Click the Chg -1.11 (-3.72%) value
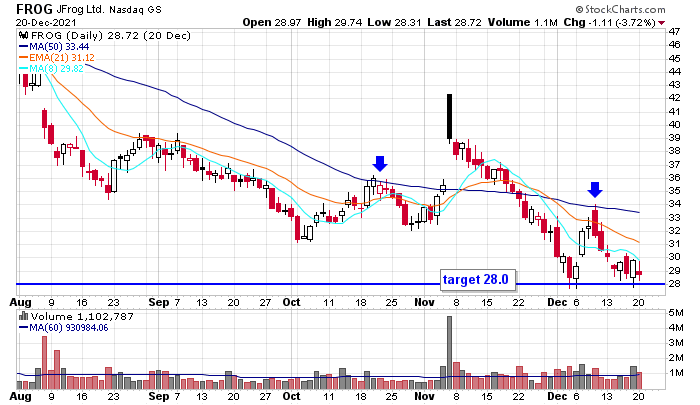This screenshot has width=700, height=405. (x=610, y=22)
